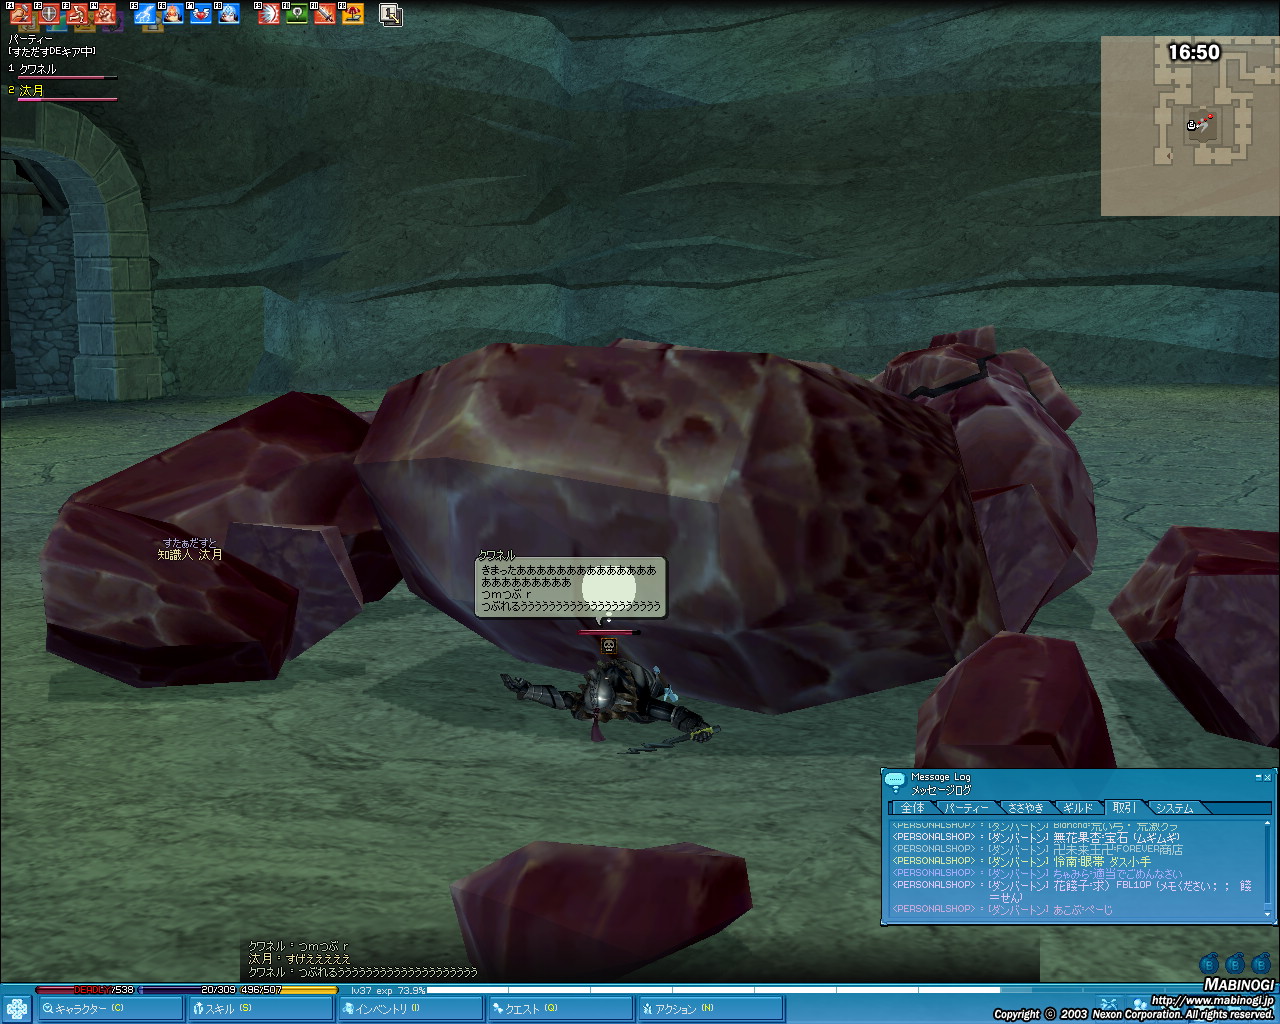Open the アクション (N) action window
The height and width of the screenshot is (1024, 1280).
click(710, 1009)
